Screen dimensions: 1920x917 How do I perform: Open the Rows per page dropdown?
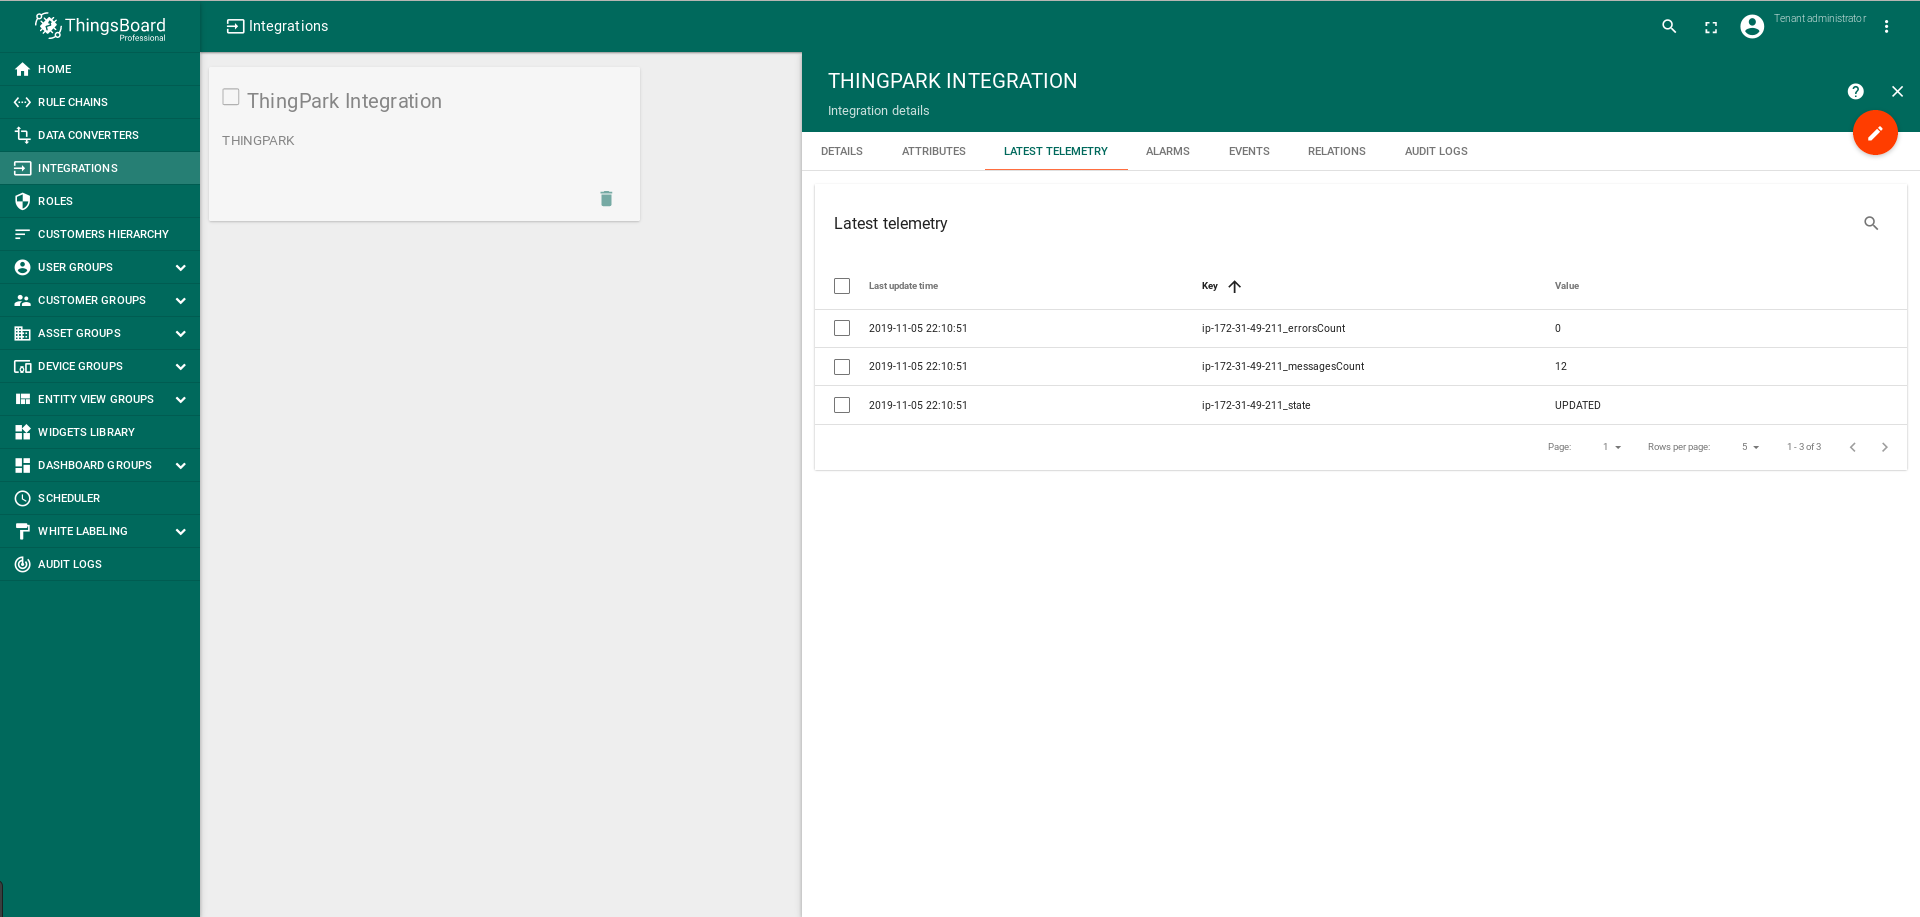pos(1751,447)
